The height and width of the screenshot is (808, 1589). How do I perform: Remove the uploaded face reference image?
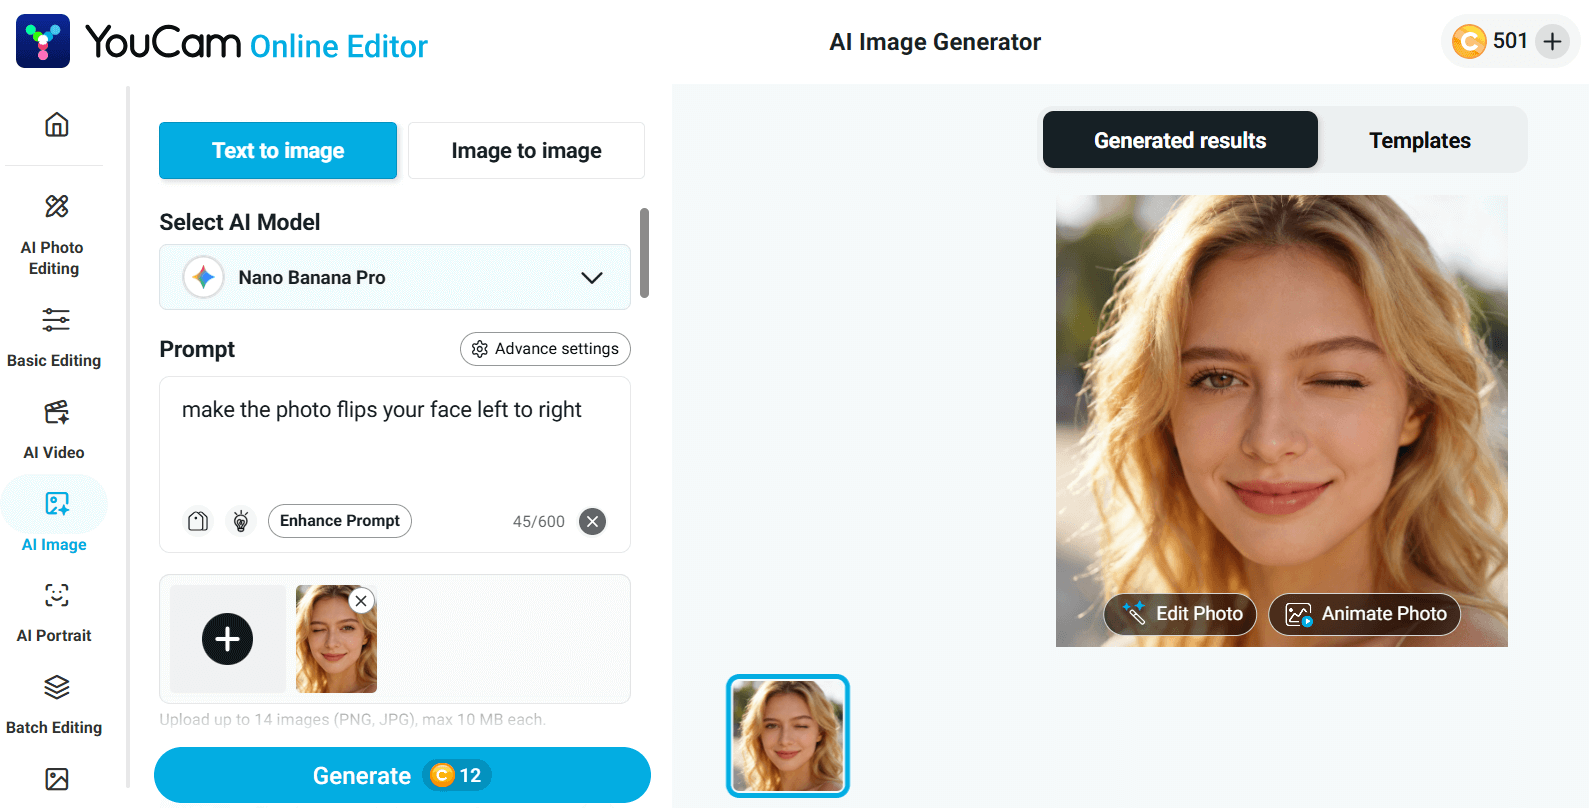(x=361, y=600)
